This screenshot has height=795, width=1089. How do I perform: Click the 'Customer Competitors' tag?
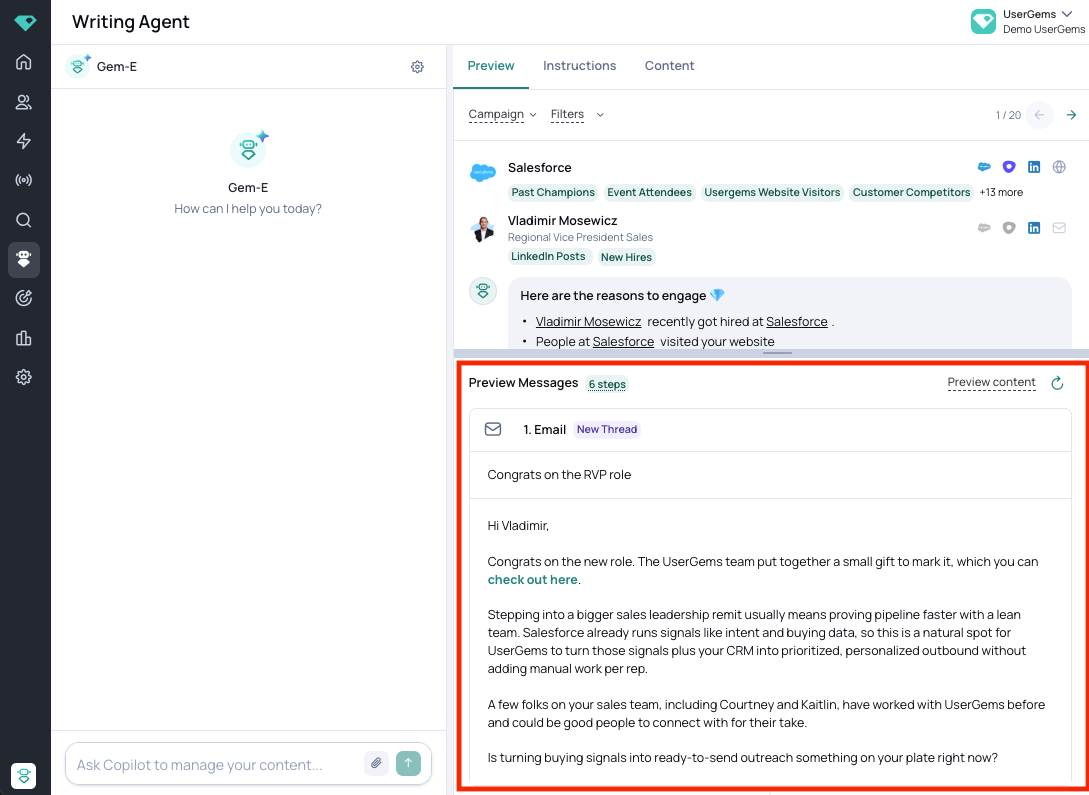(911, 192)
